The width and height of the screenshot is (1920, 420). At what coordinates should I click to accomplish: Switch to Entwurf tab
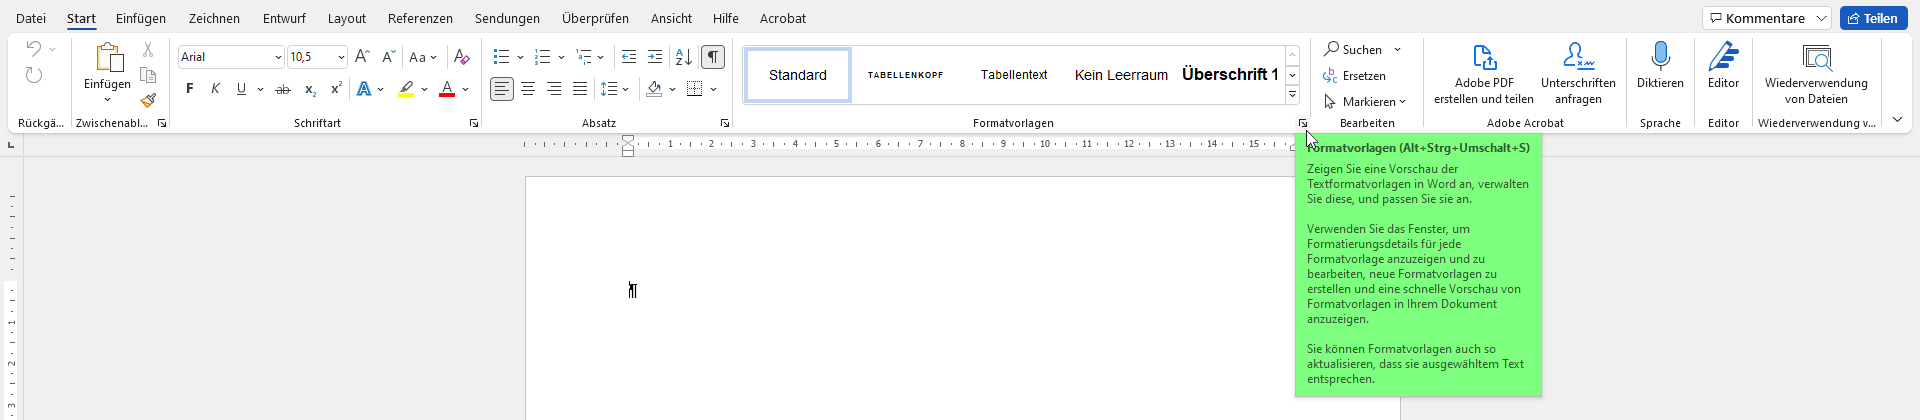point(284,18)
